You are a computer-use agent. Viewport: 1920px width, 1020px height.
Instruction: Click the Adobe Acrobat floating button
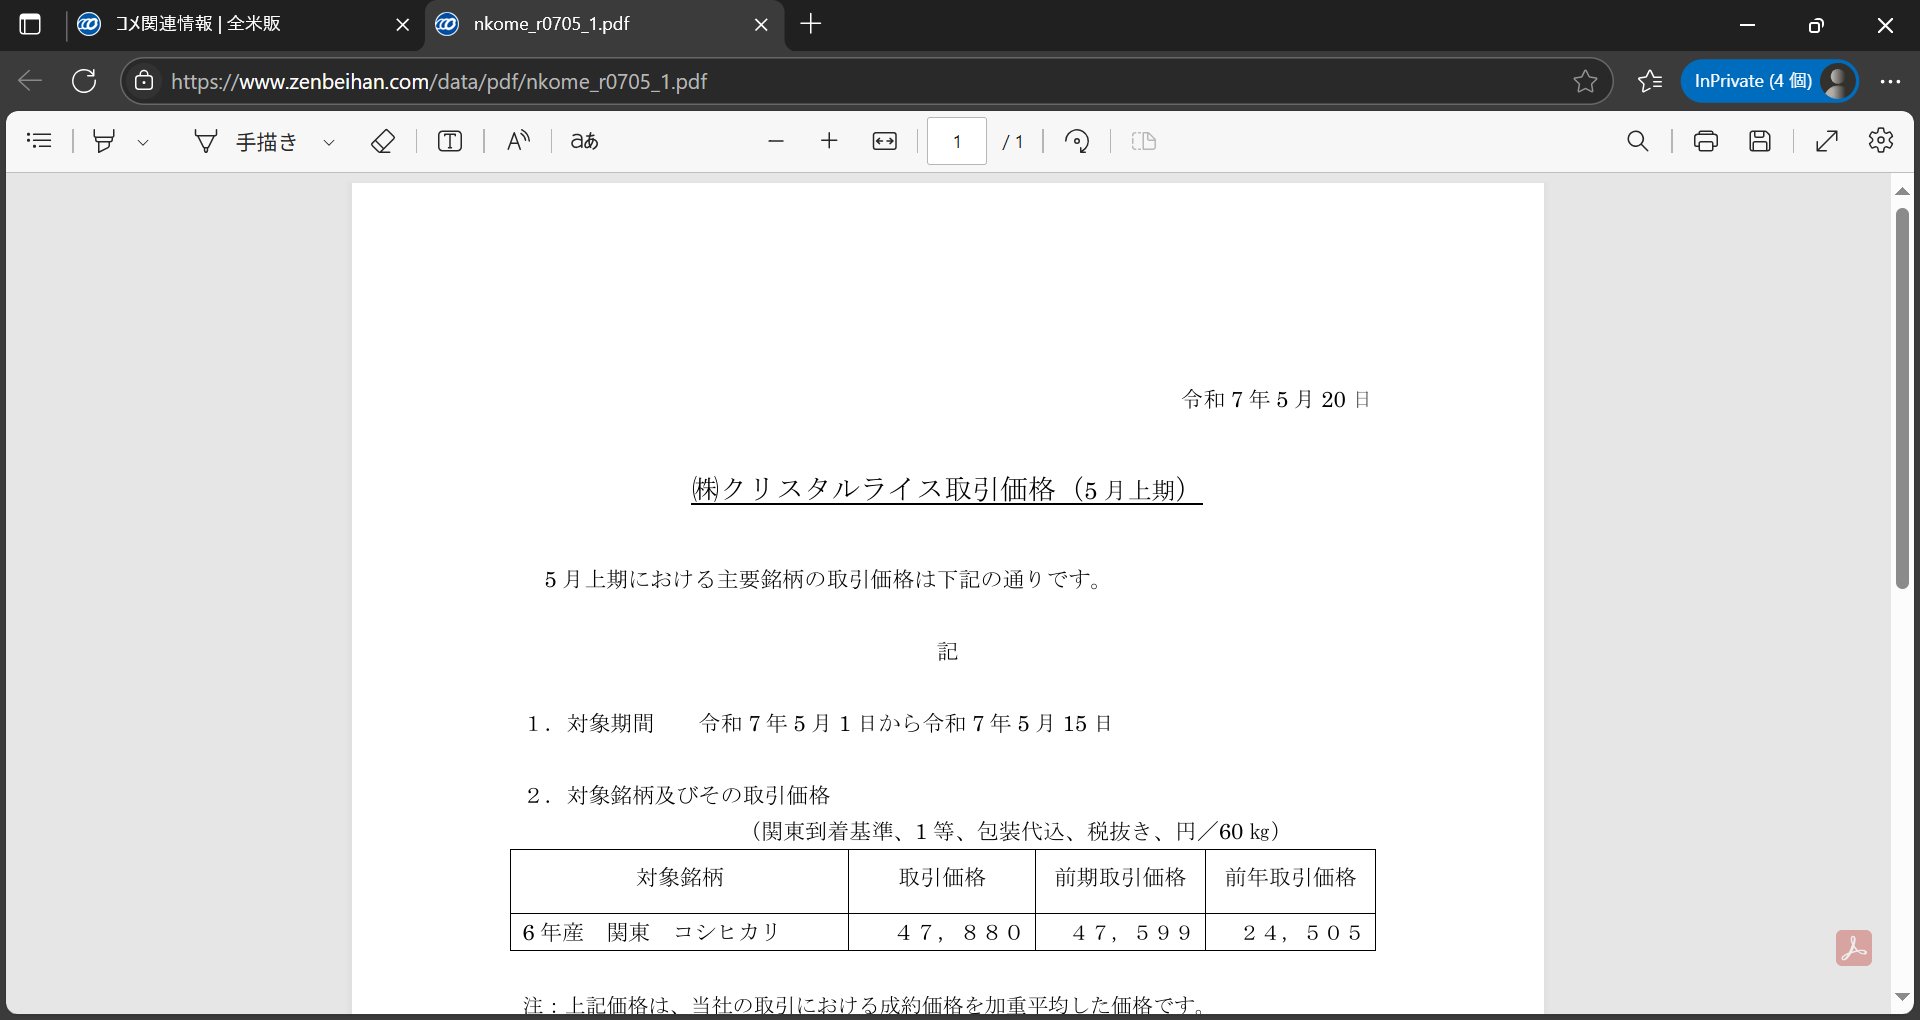tap(1854, 948)
